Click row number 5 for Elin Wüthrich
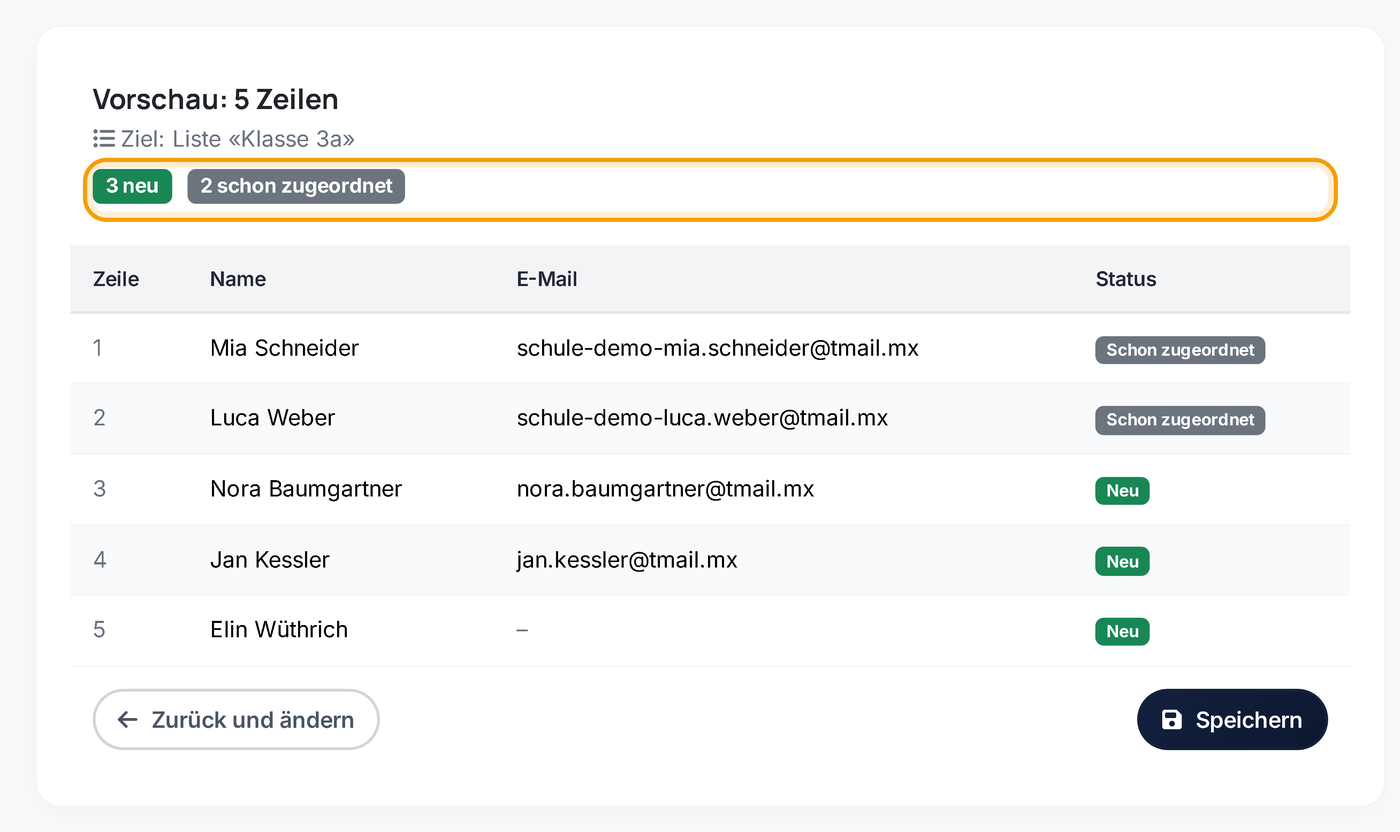This screenshot has width=1400, height=832. pyautogui.click(x=99, y=630)
